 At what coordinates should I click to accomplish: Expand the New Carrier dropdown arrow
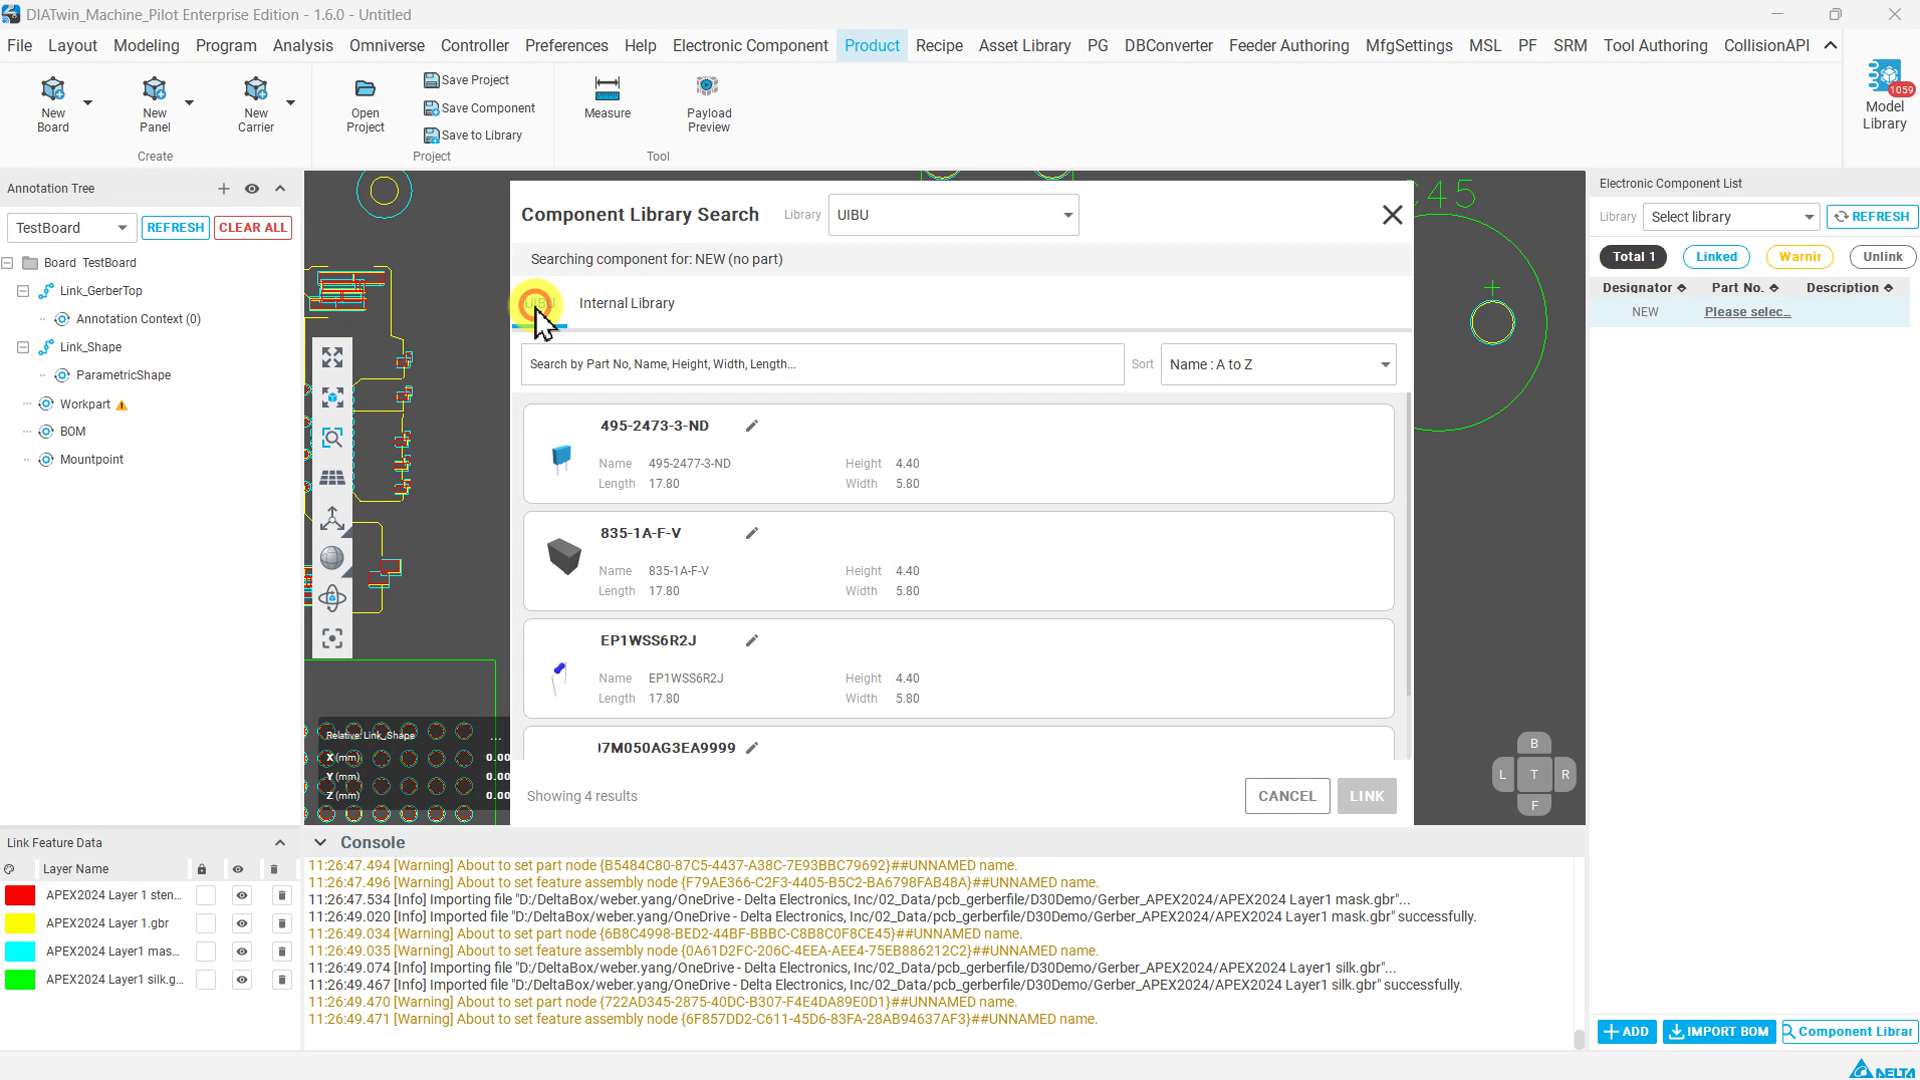(x=291, y=102)
